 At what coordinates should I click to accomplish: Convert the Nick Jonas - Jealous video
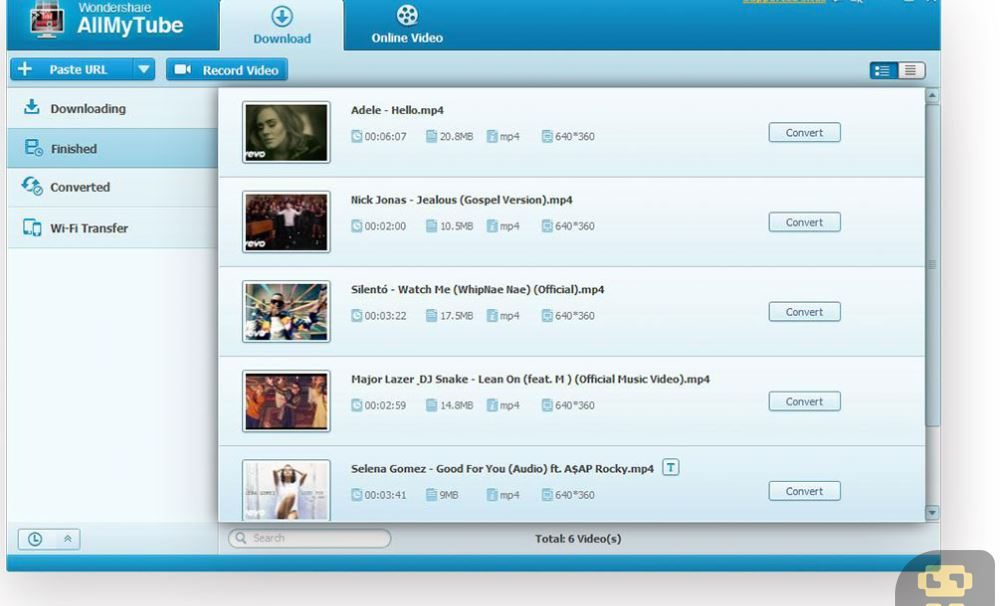(804, 222)
